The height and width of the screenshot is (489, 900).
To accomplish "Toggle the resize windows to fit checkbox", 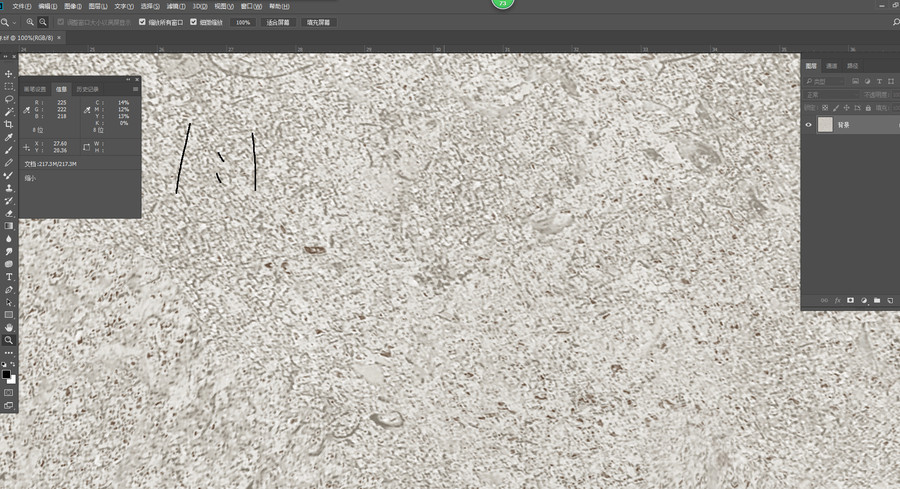I will (x=60, y=22).
